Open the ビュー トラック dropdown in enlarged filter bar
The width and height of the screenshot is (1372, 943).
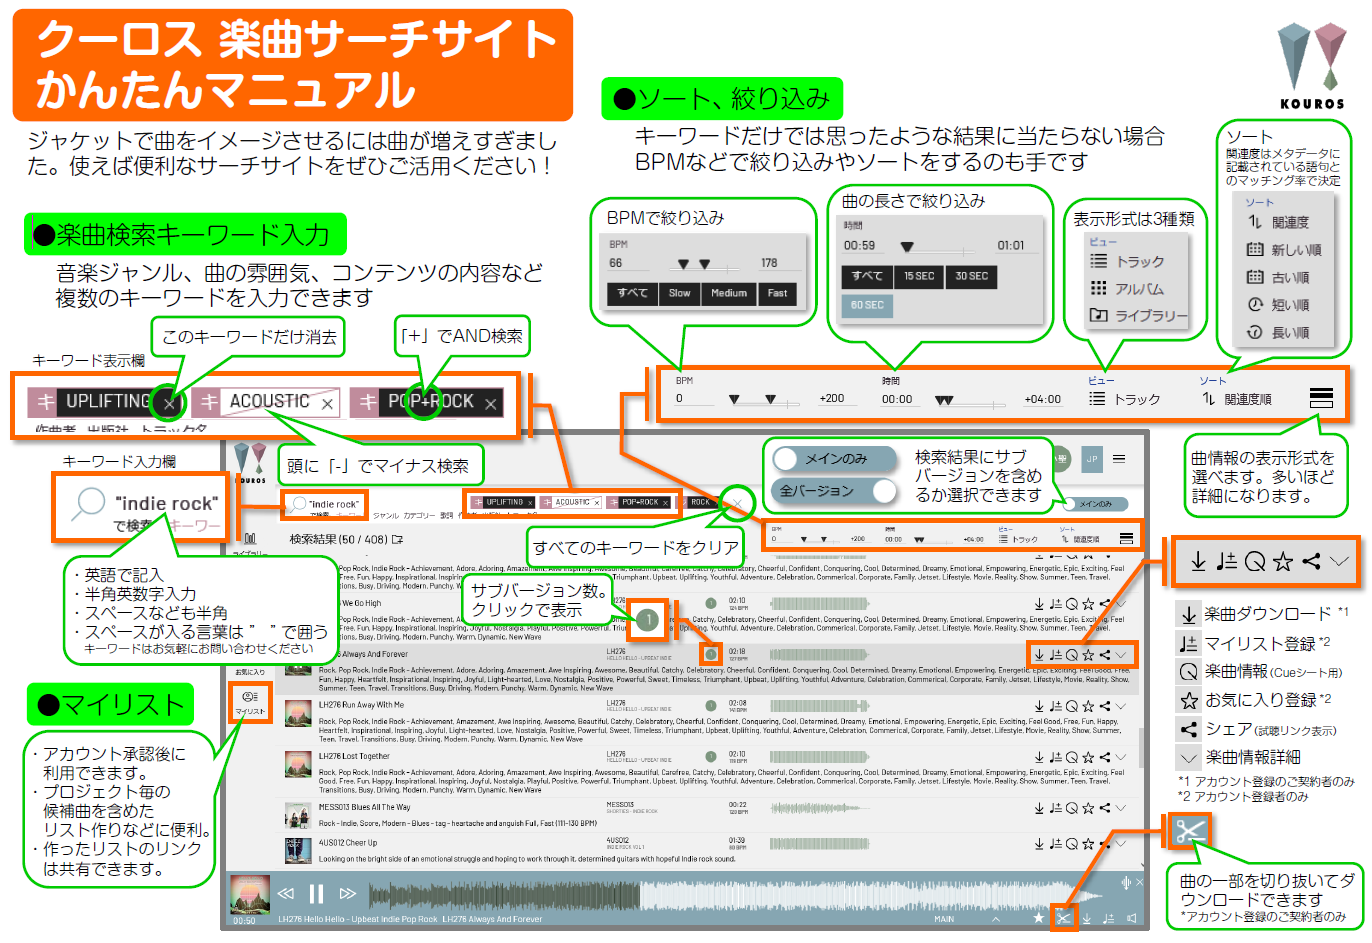(x=1125, y=399)
